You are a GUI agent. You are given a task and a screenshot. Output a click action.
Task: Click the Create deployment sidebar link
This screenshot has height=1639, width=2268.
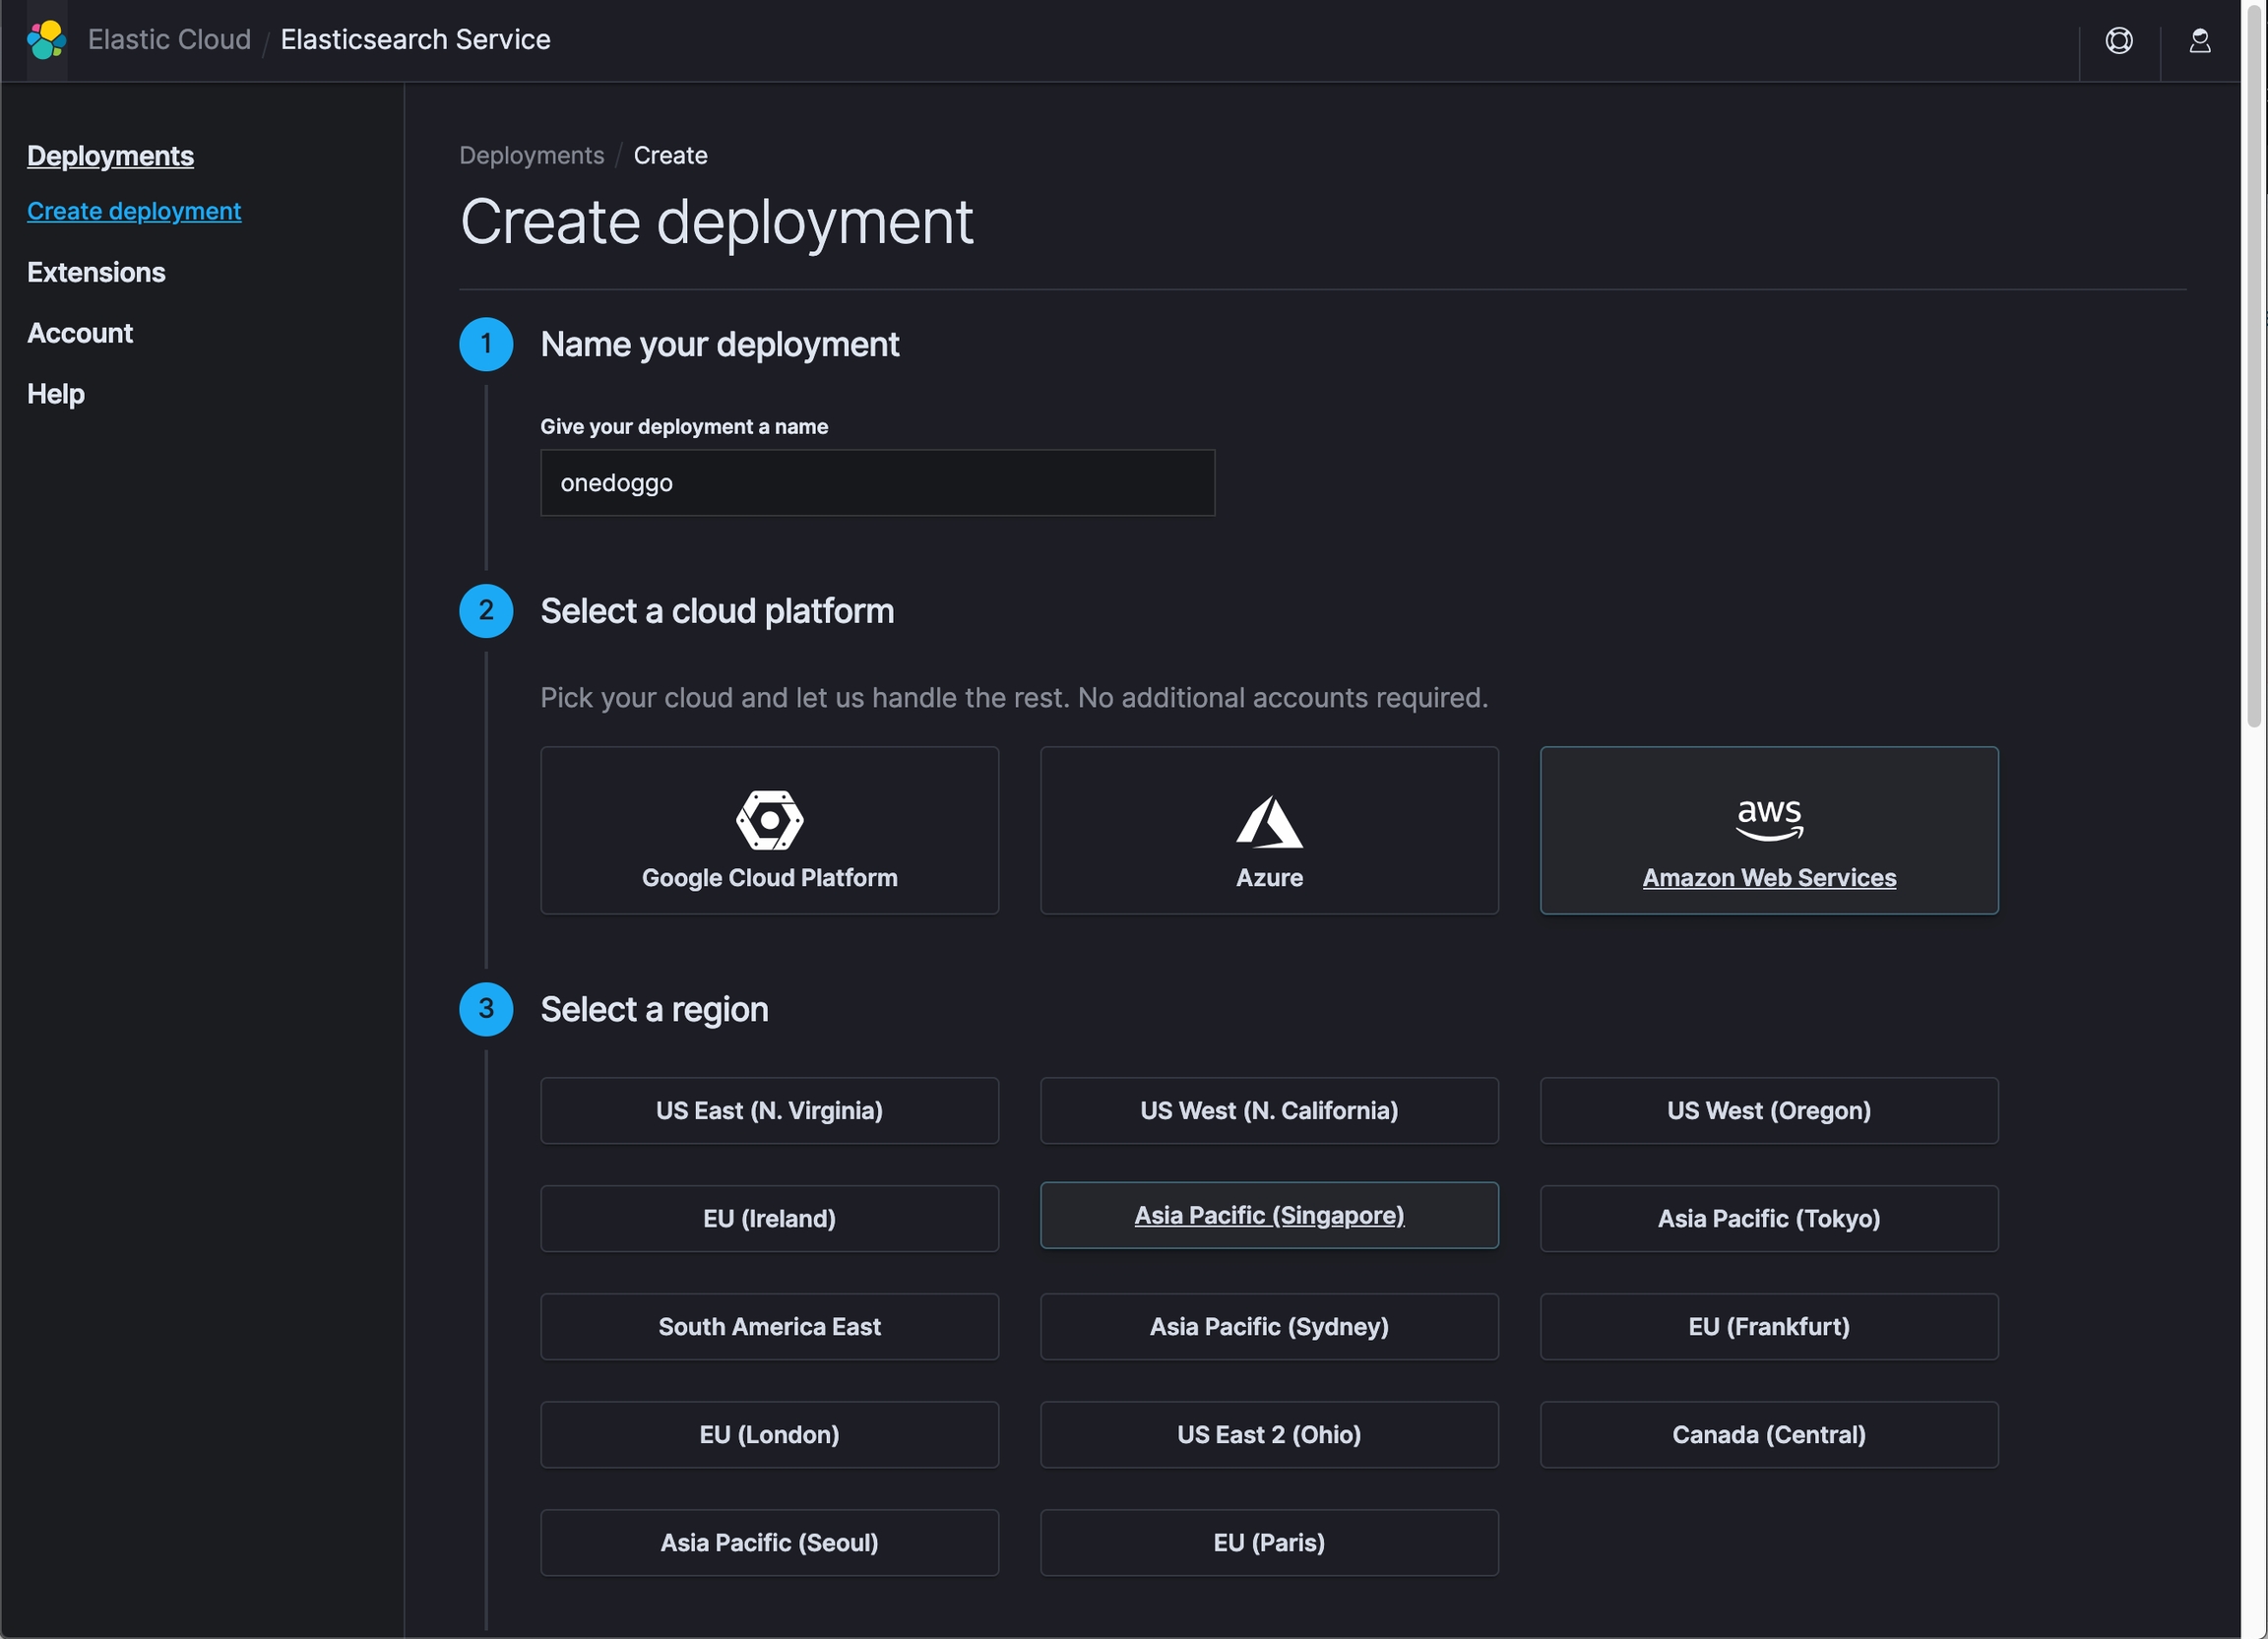pyautogui.click(x=134, y=211)
